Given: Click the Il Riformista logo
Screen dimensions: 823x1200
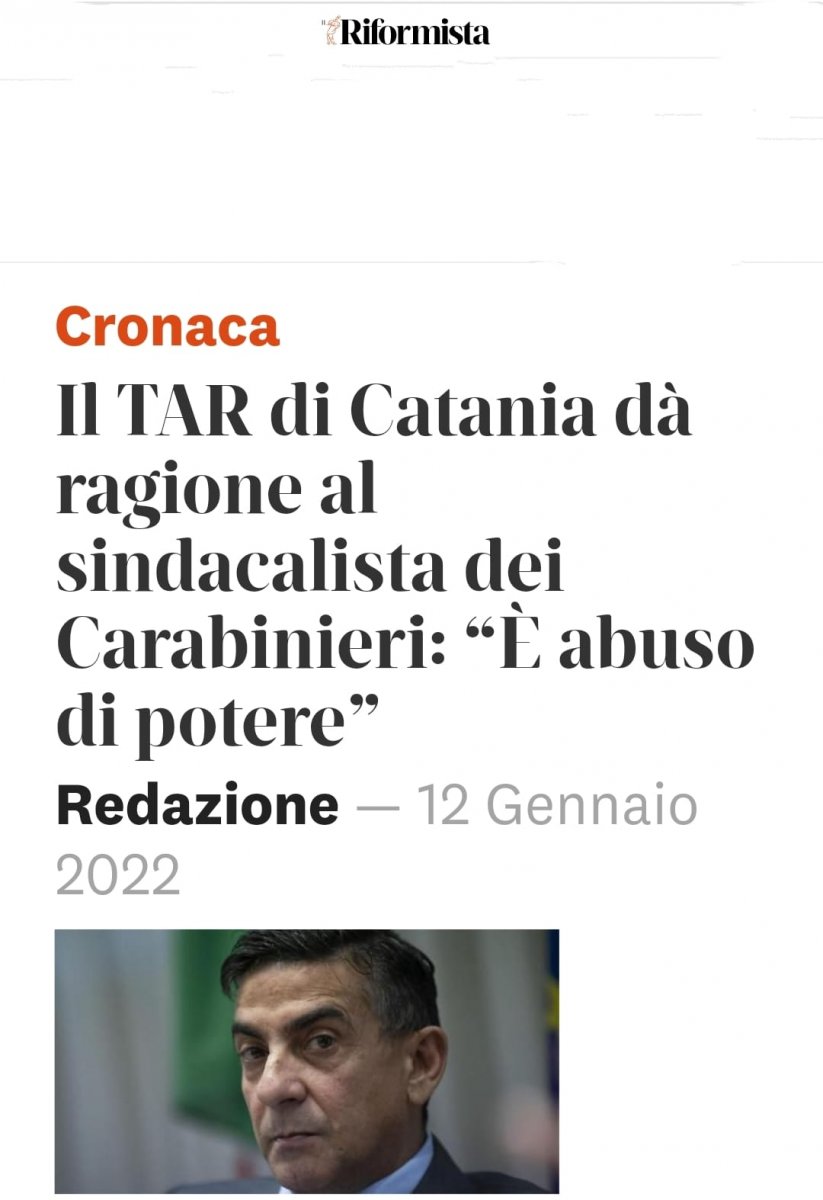Looking at the screenshot, I should click(x=406, y=32).
